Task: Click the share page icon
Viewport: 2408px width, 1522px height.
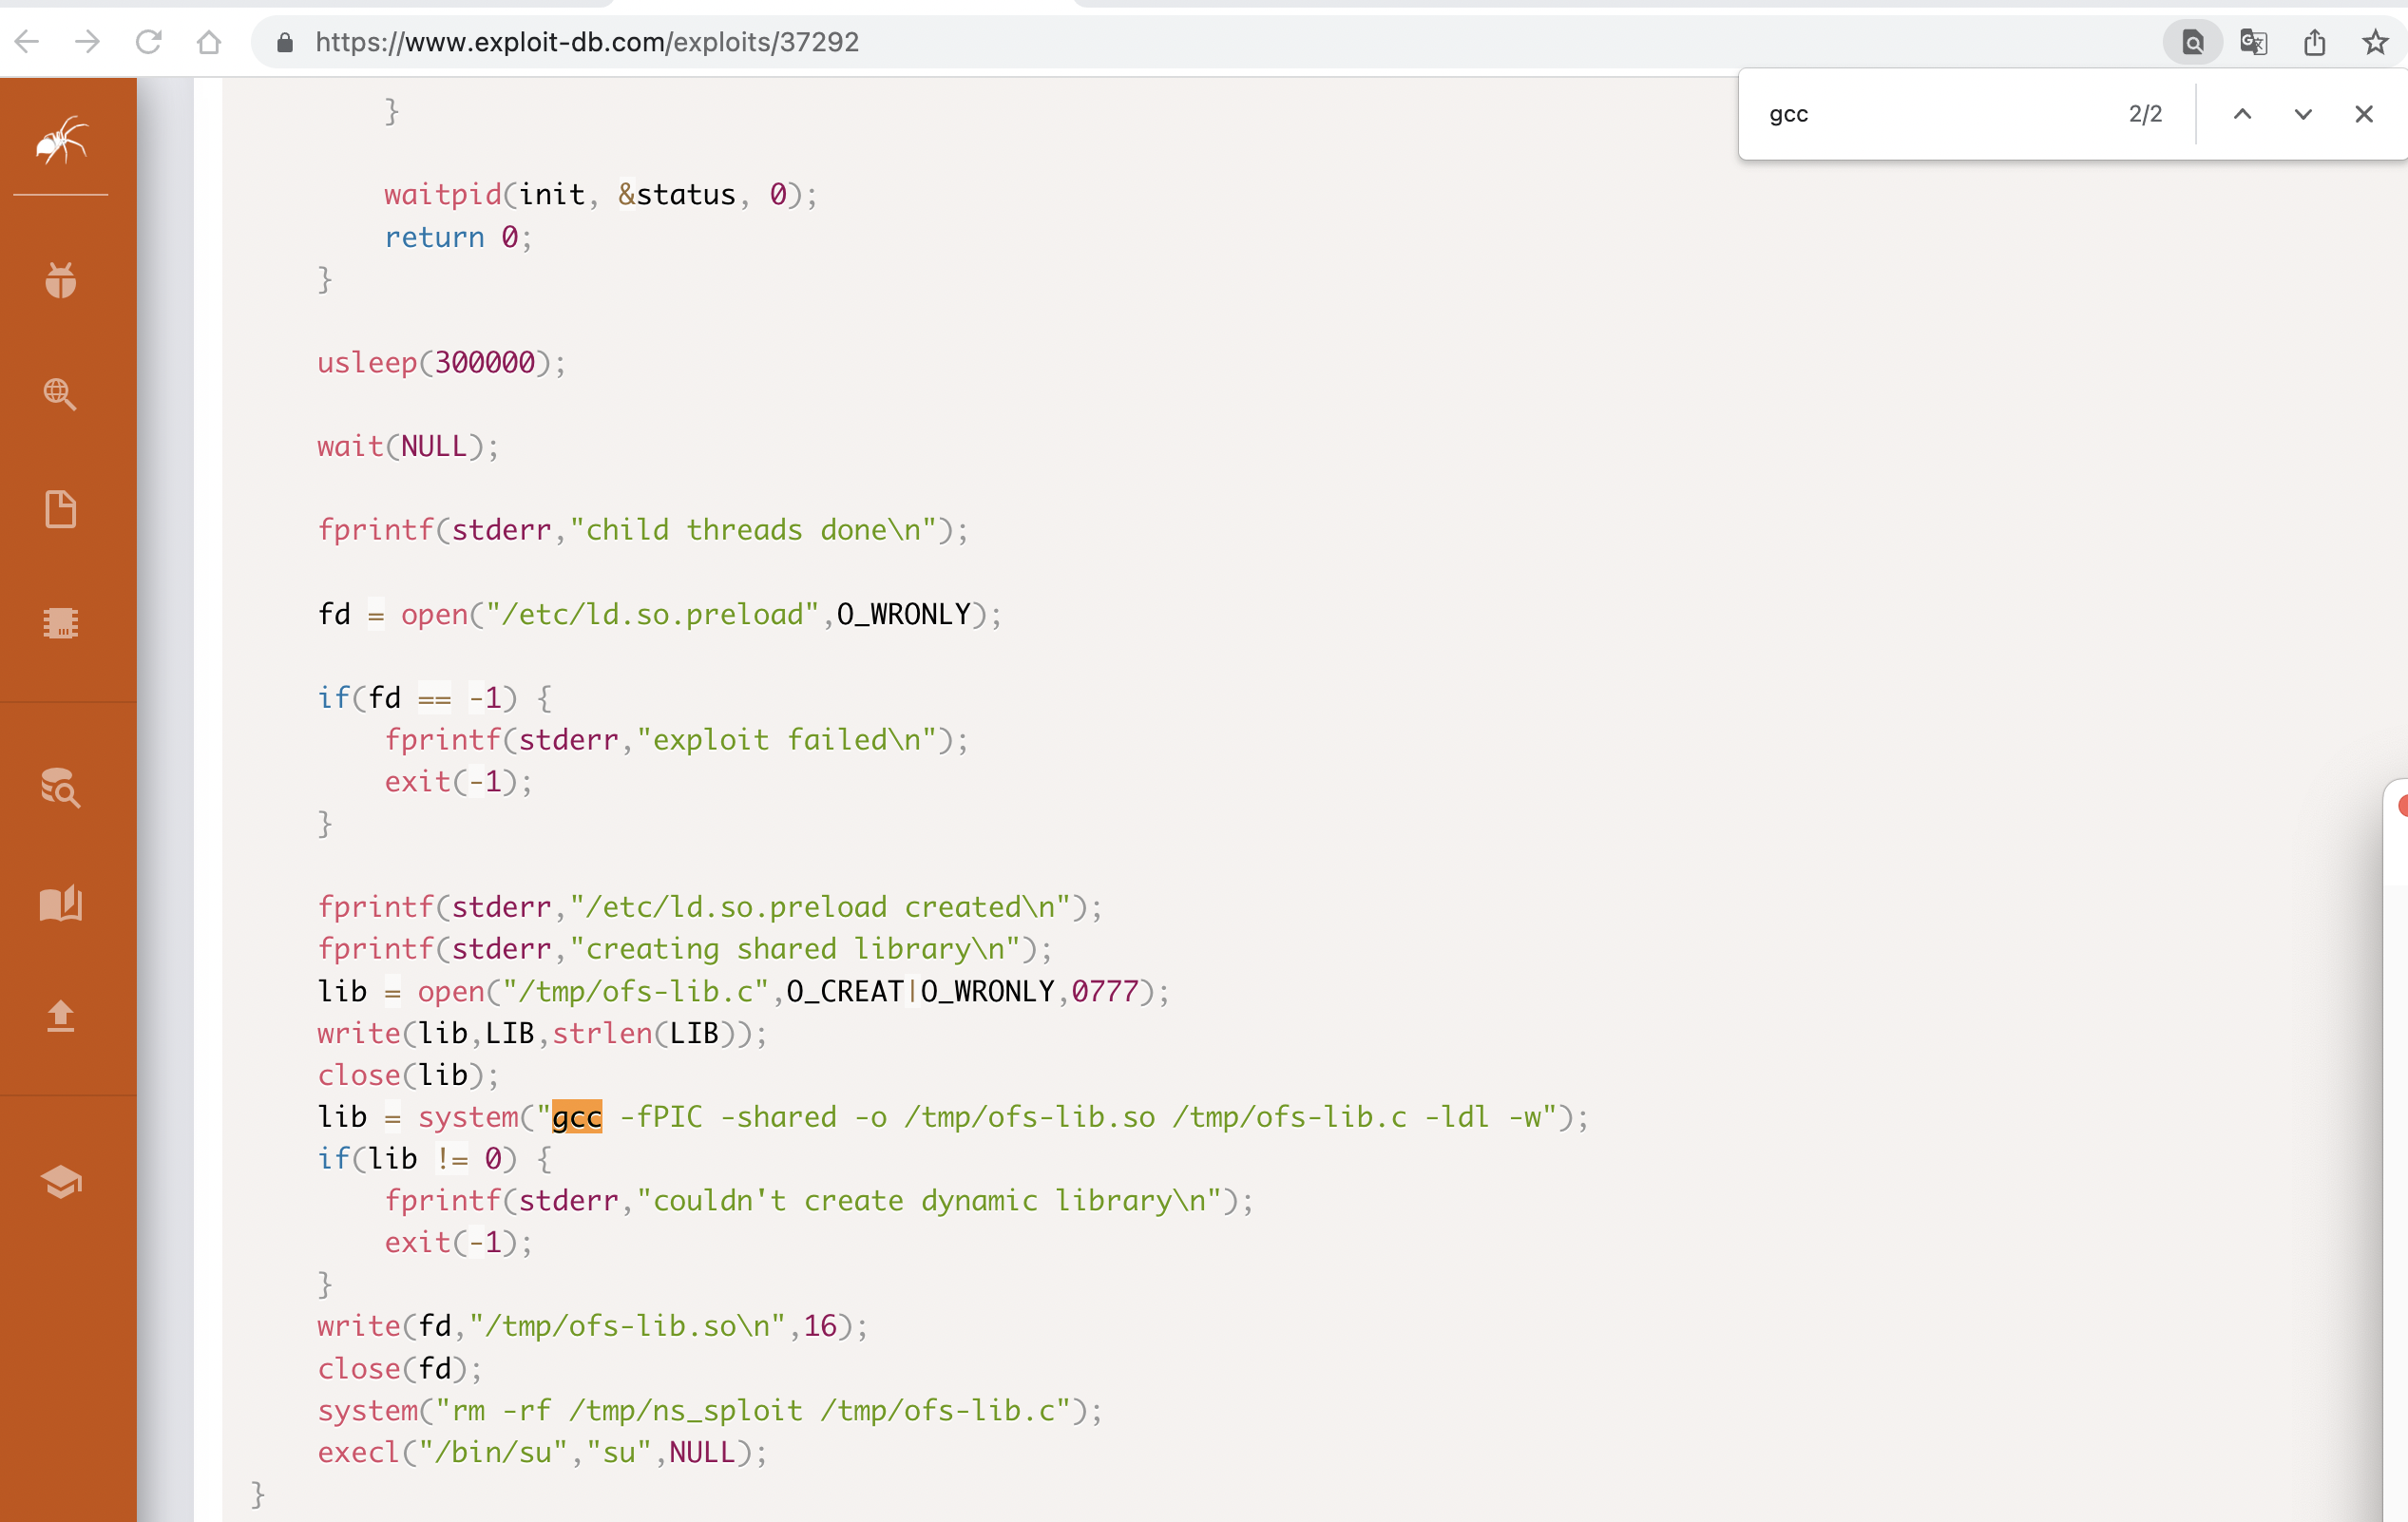Action: 2314,42
